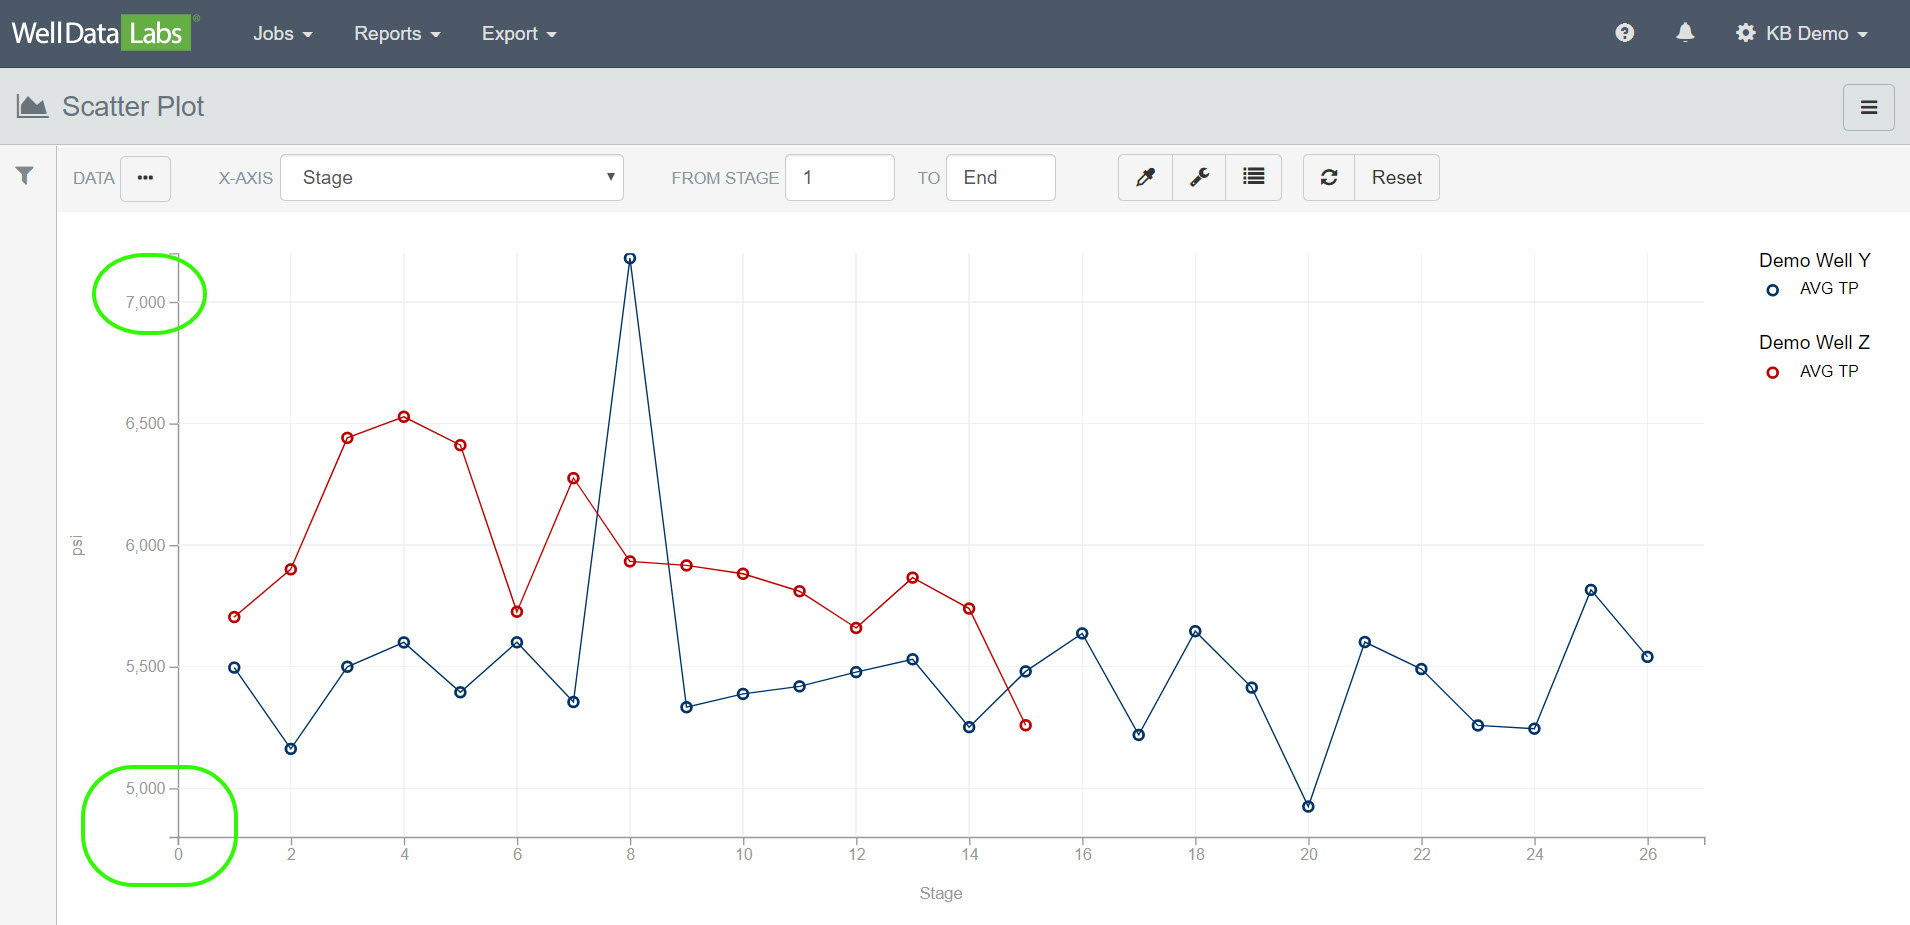Image resolution: width=1910 pixels, height=925 pixels.
Task: Open the X-Axis Stage dropdown
Action: click(452, 178)
